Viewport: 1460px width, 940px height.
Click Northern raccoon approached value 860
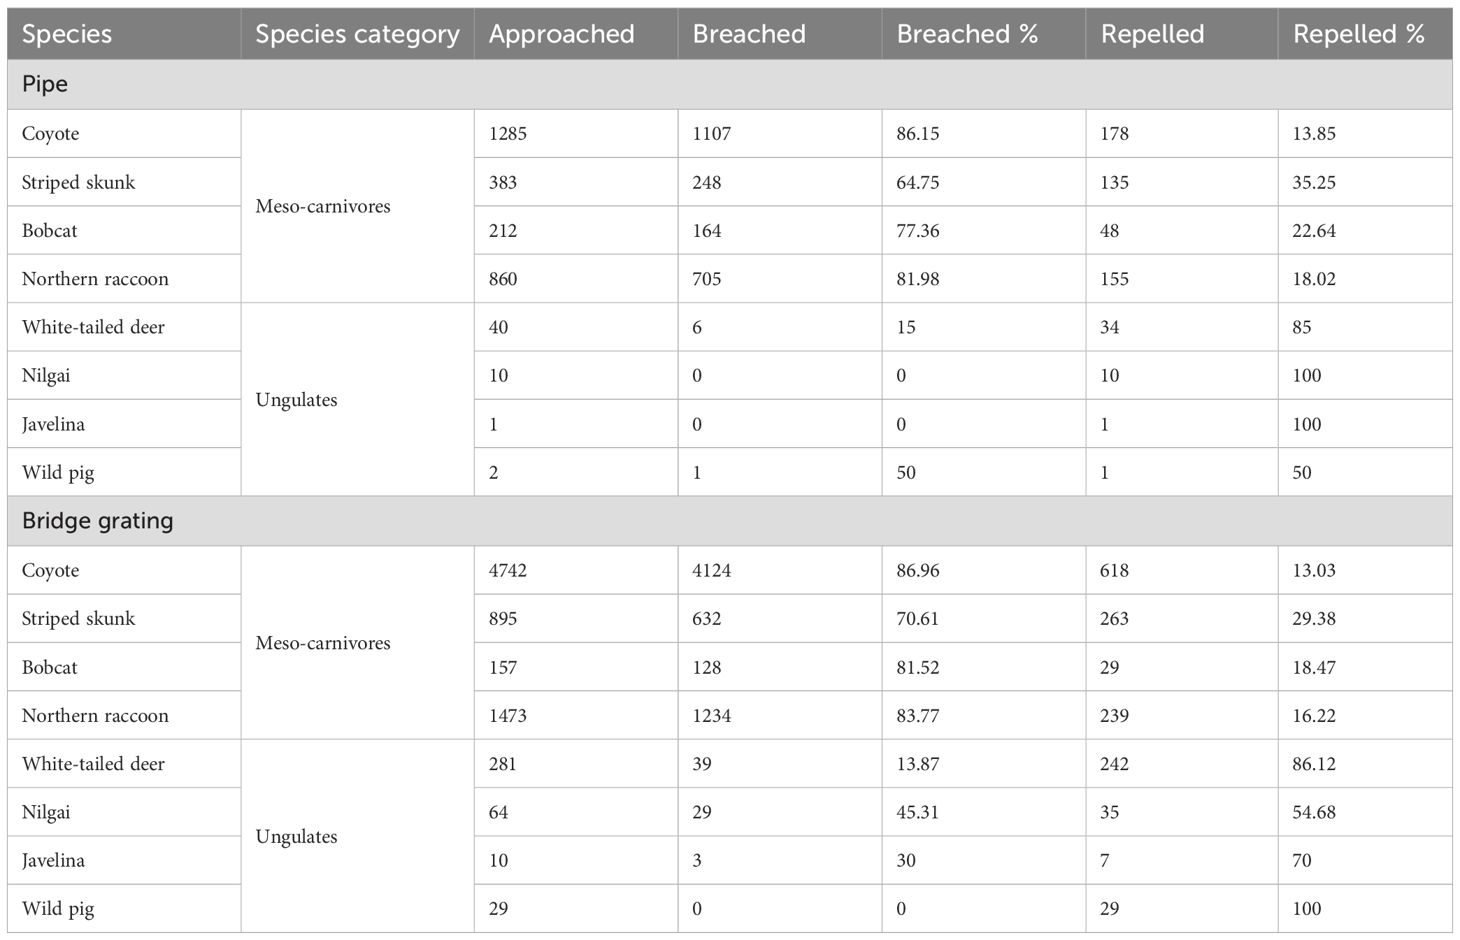pos(503,279)
